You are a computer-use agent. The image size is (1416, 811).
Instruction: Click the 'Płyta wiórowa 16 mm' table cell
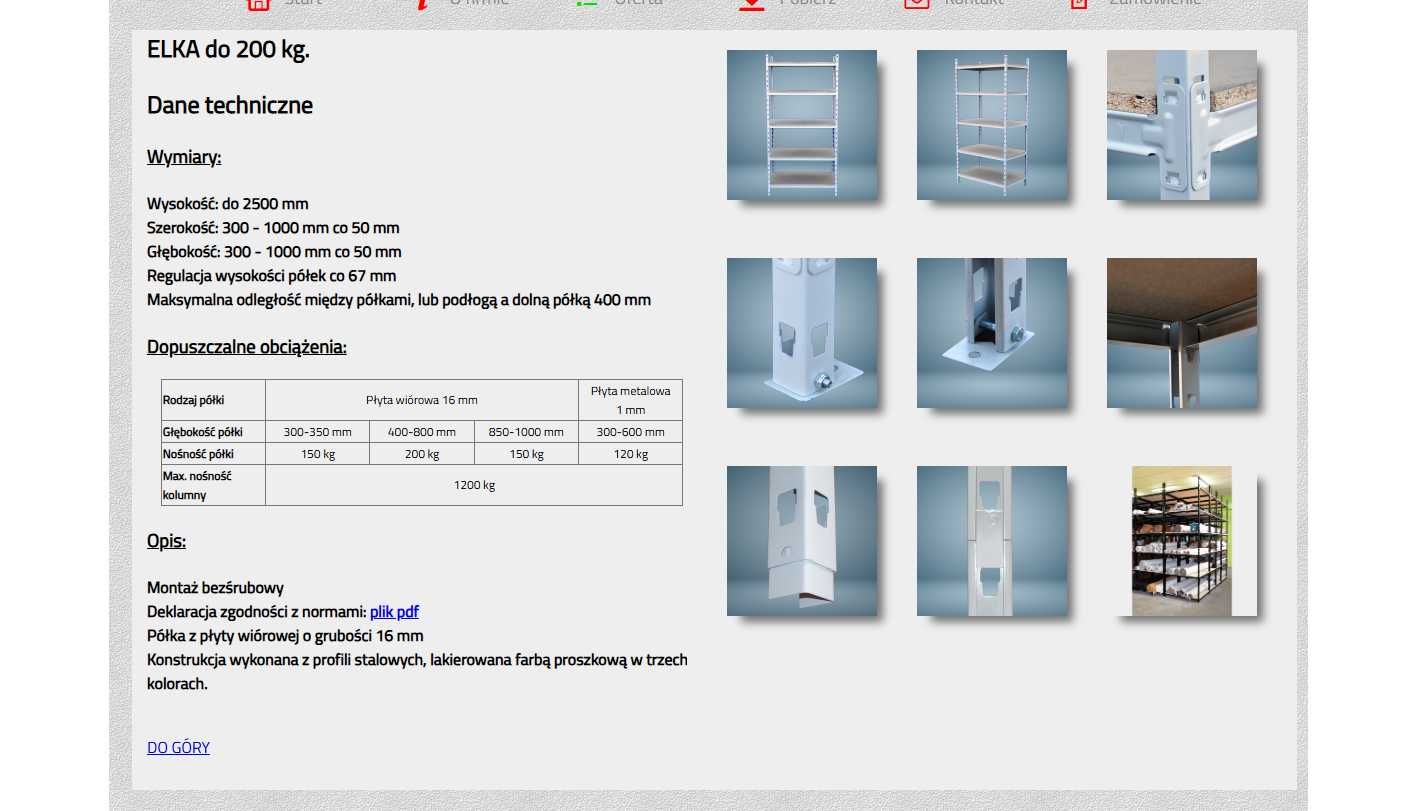(422, 400)
